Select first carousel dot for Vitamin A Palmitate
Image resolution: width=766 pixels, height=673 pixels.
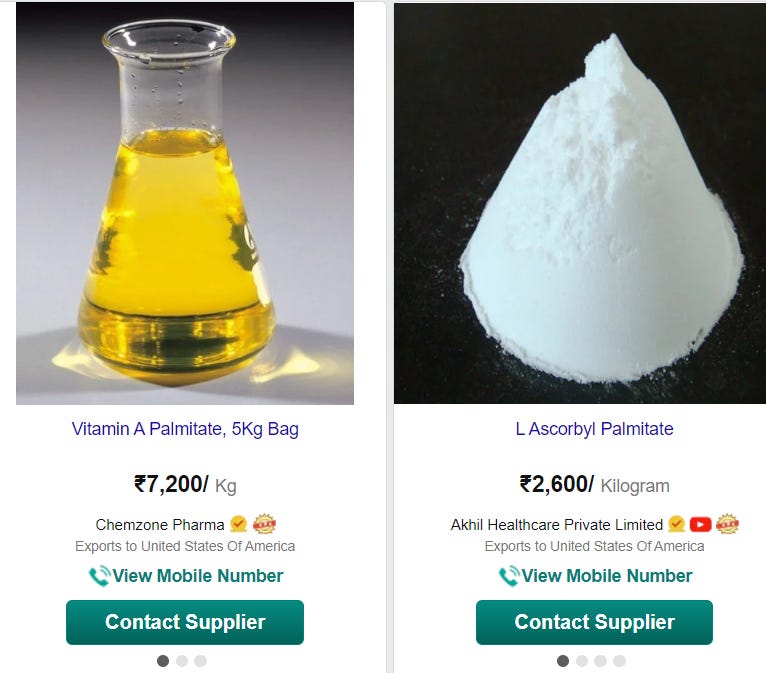pyautogui.click(x=163, y=661)
